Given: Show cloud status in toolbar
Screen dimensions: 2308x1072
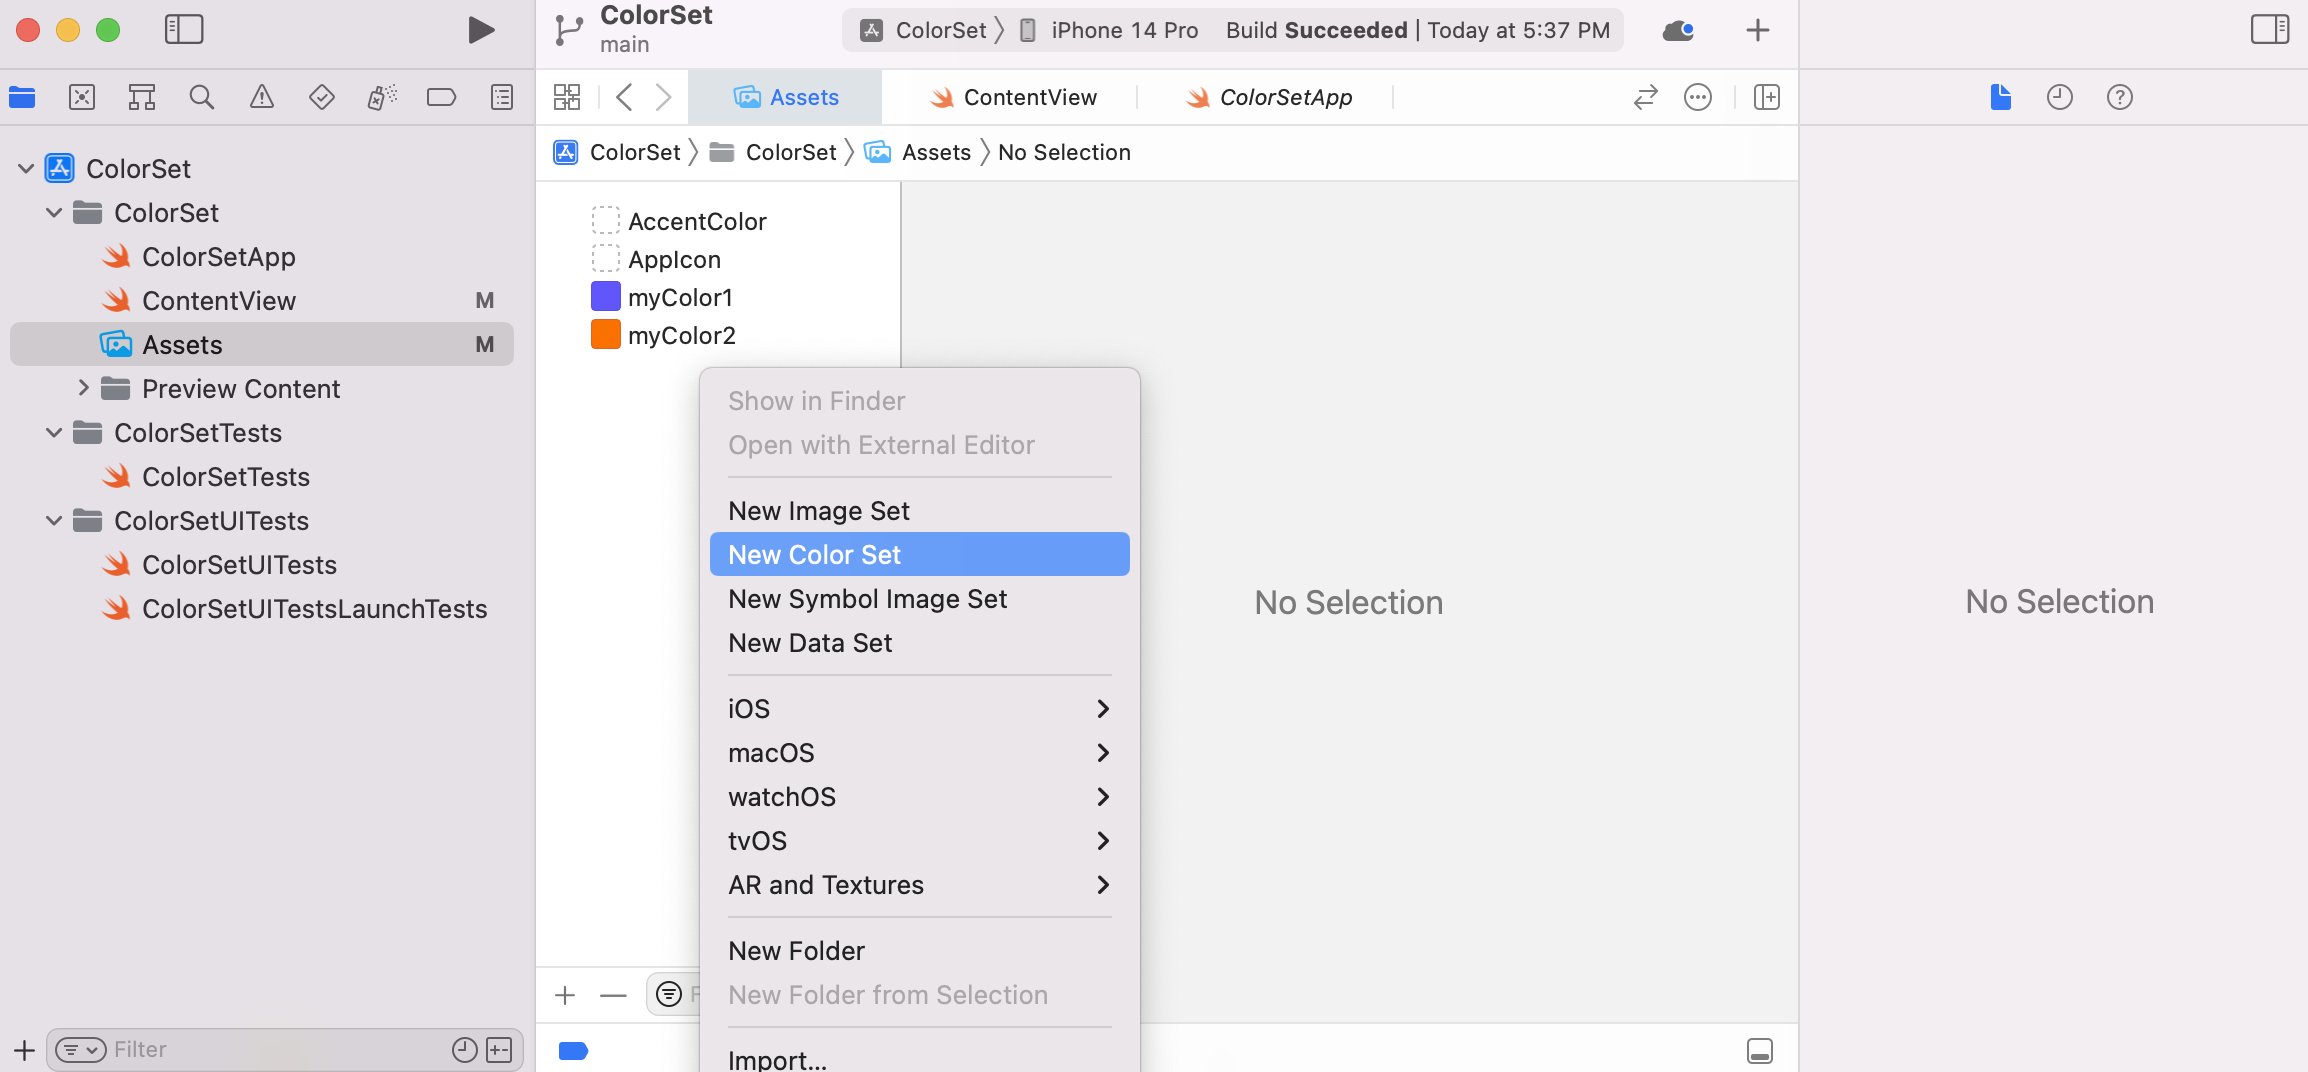Looking at the screenshot, I should (x=1678, y=31).
